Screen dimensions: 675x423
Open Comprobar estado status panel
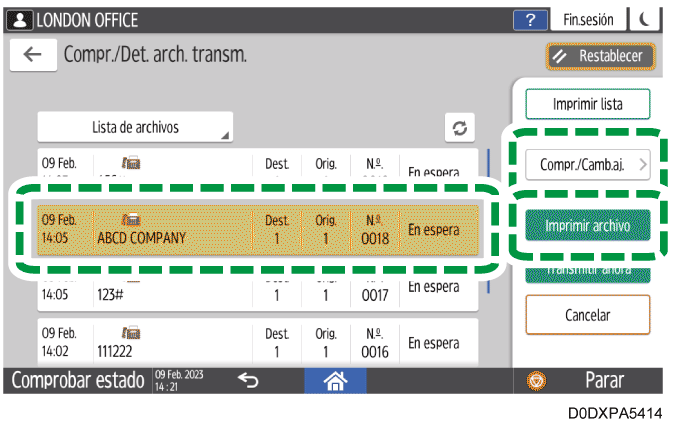click(x=78, y=381)
